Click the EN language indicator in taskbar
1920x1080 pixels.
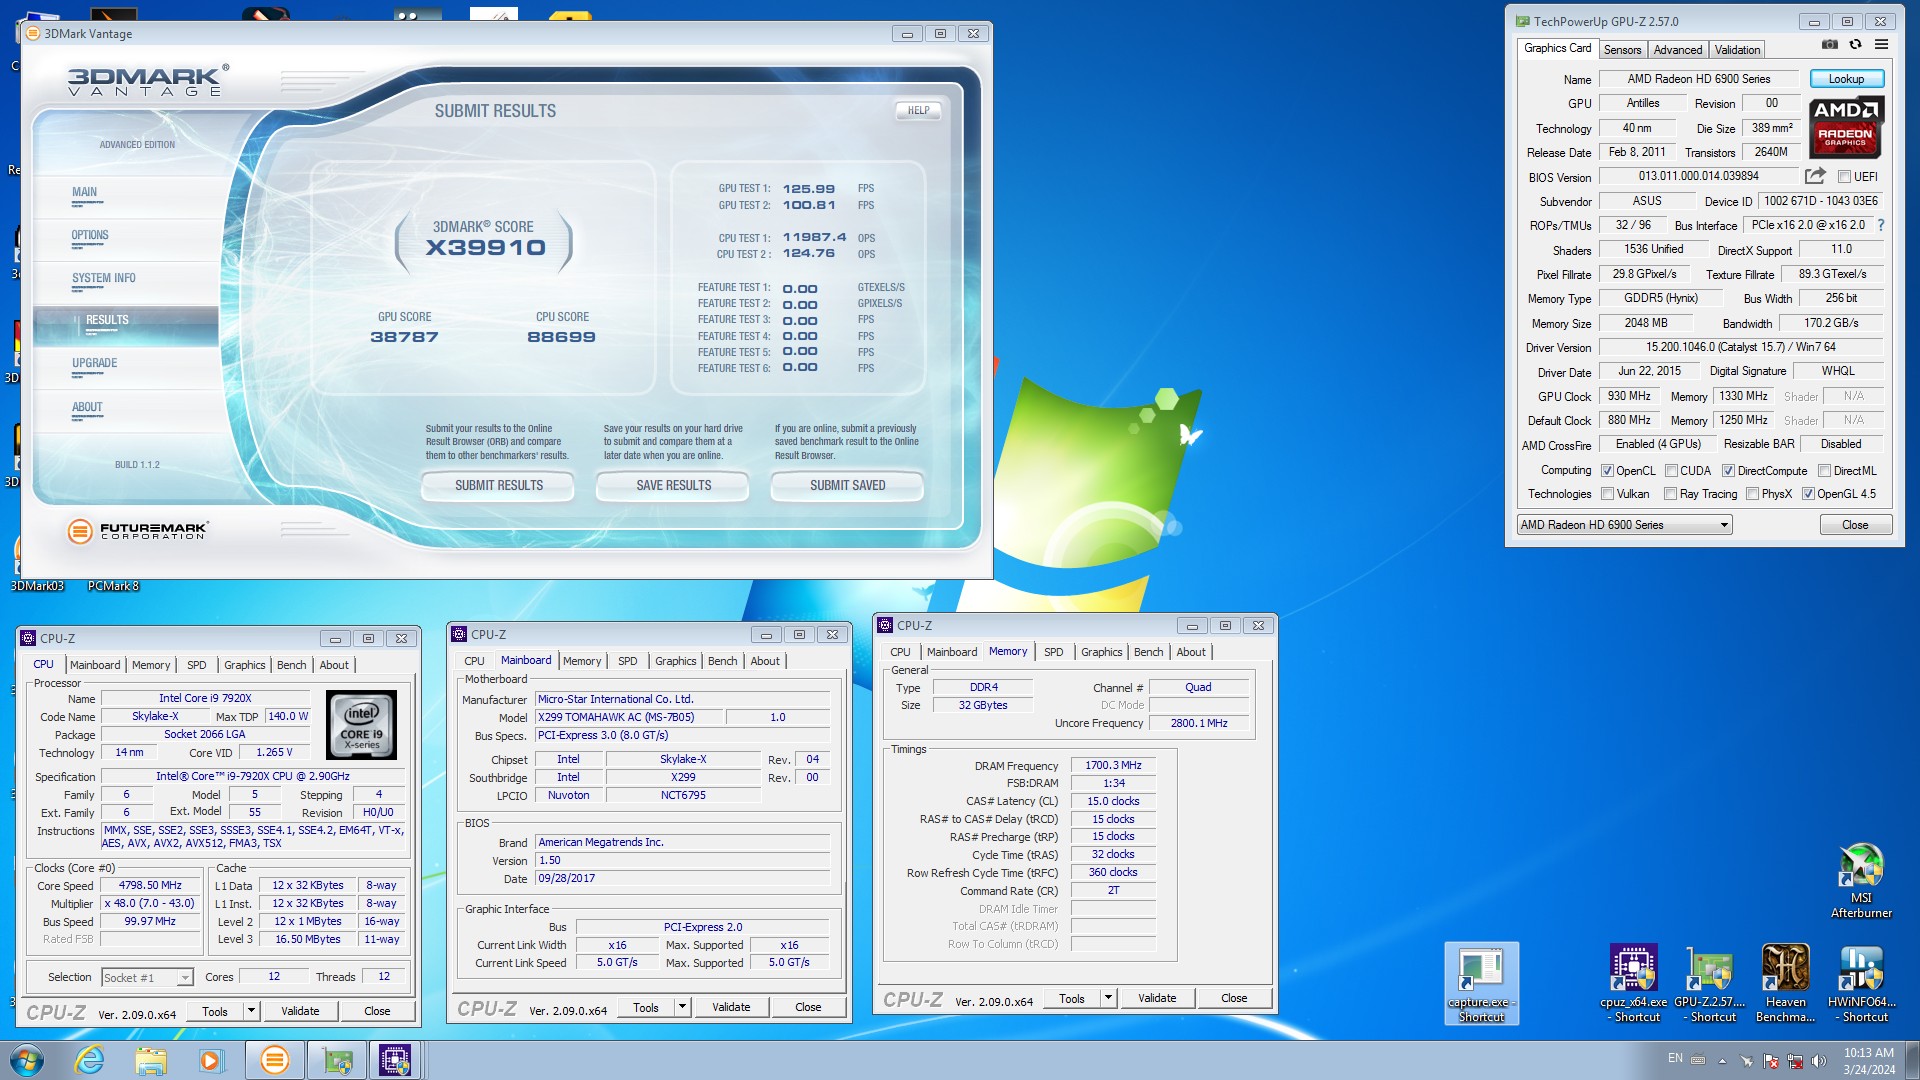click(1675, 1058)
